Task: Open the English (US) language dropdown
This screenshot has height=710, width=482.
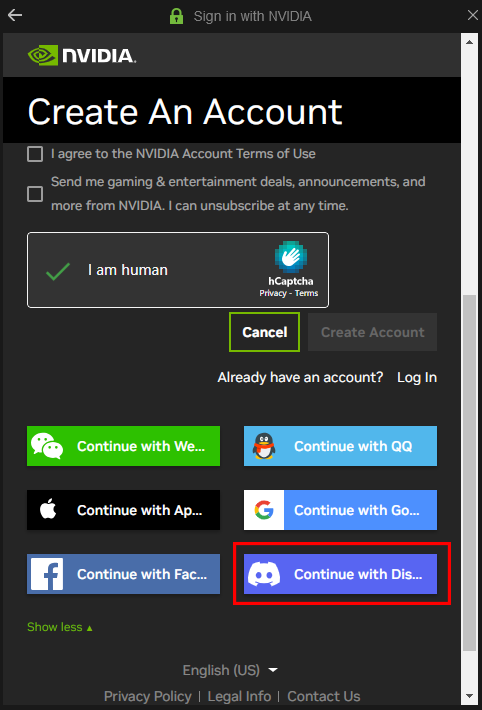Action: click(230, 670)
